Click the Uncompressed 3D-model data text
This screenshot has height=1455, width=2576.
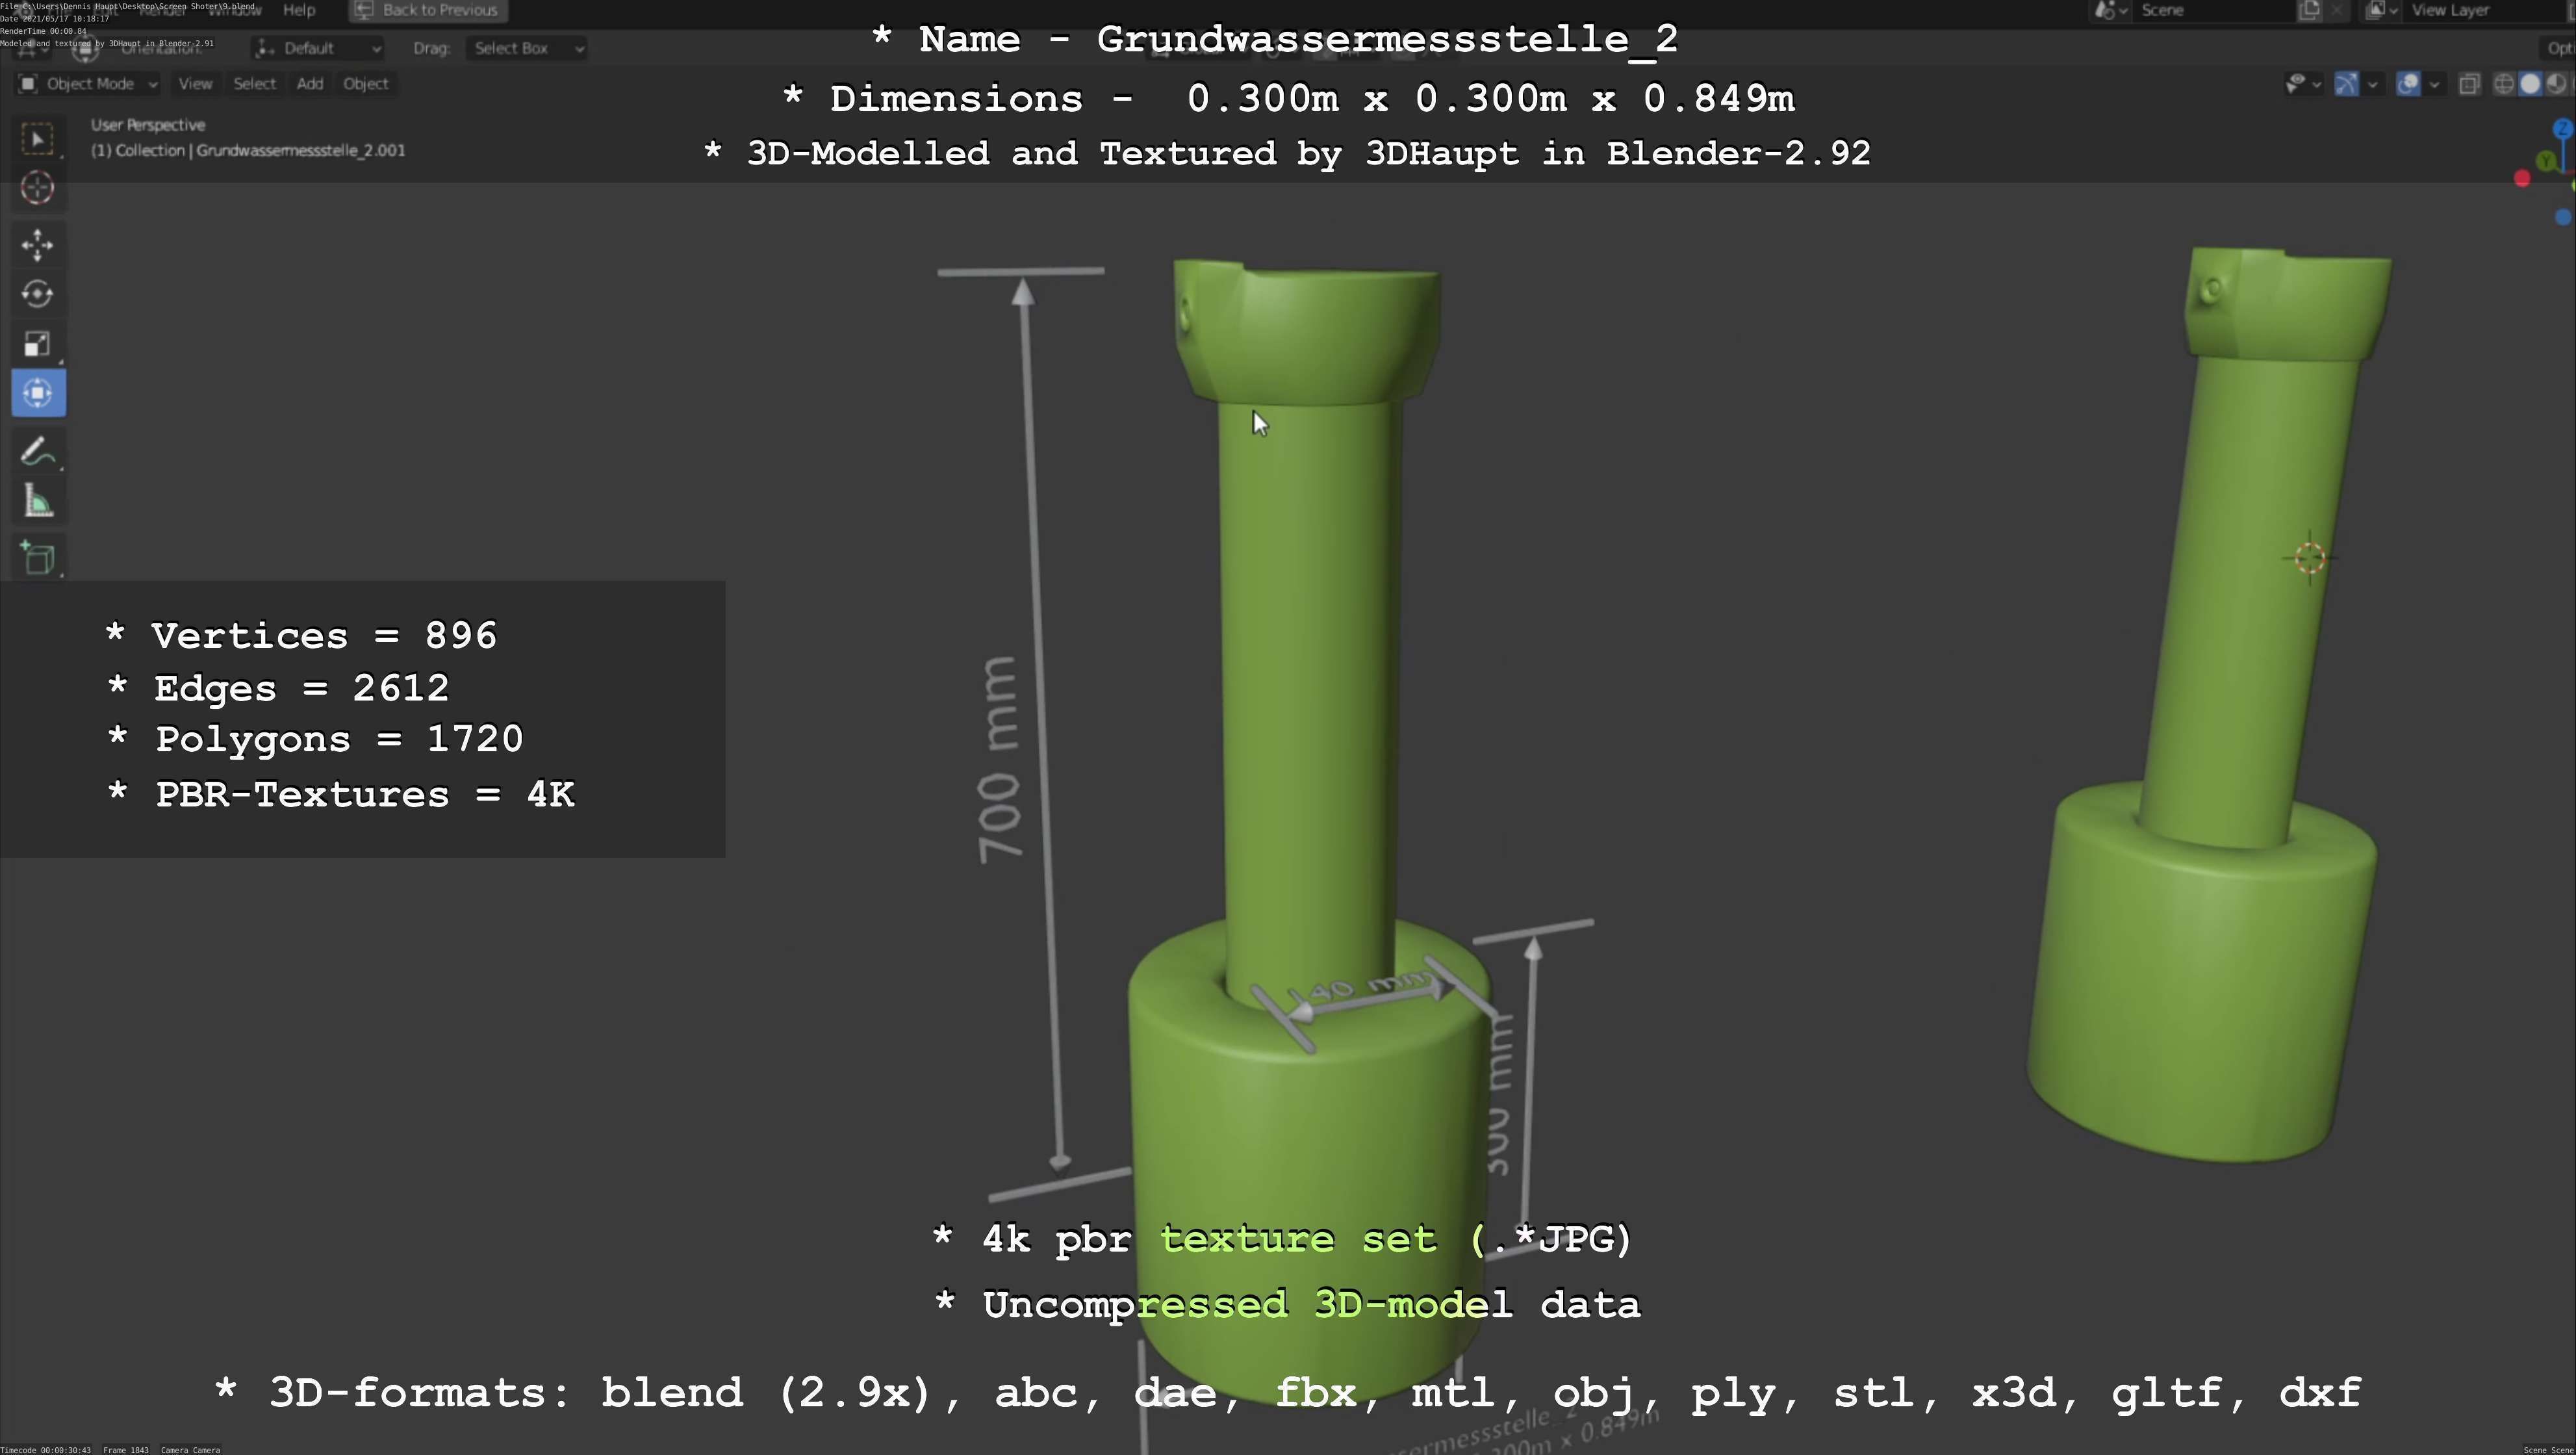1288,1305
